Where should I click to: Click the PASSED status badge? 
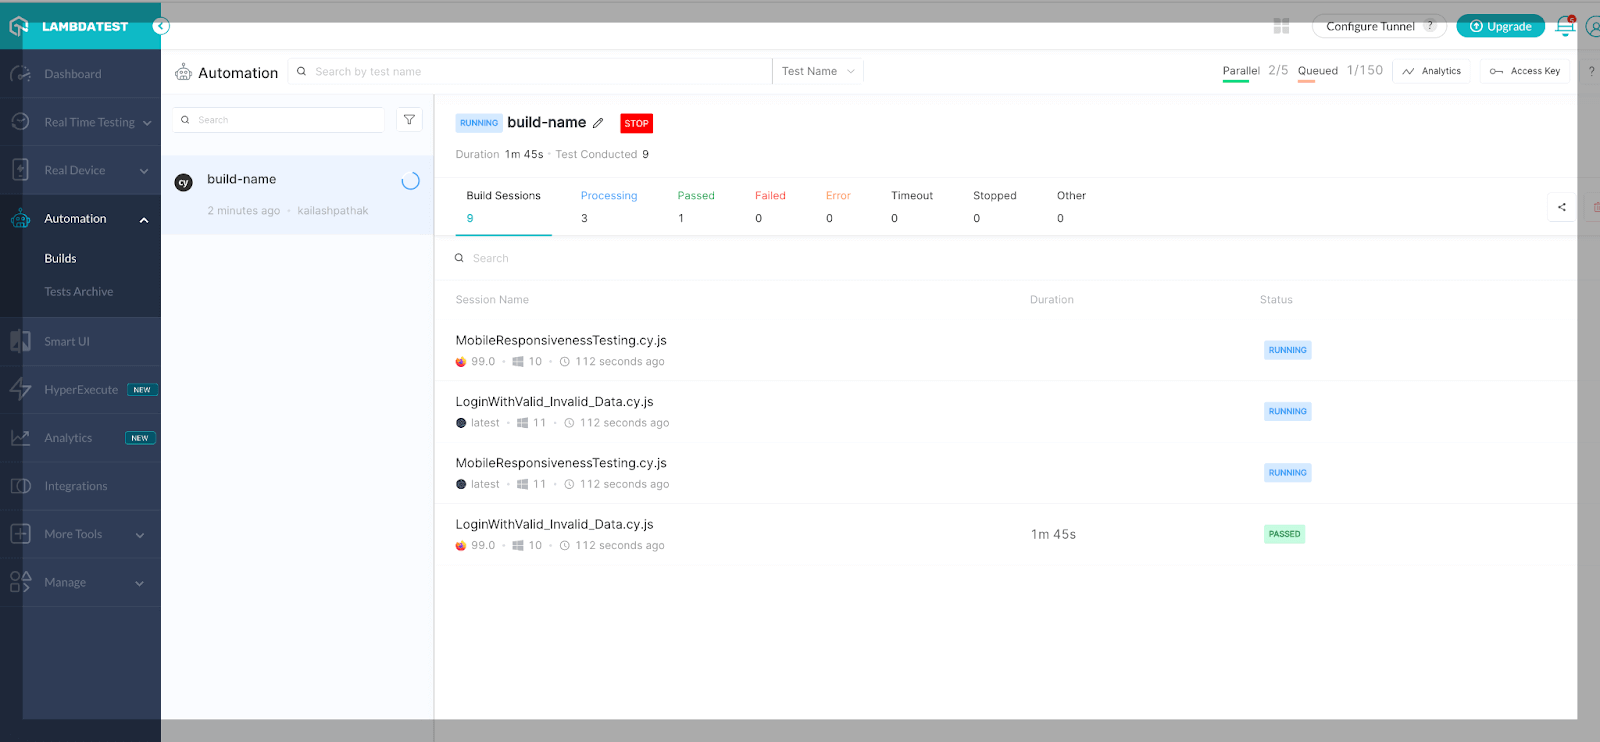[1284, 534]
